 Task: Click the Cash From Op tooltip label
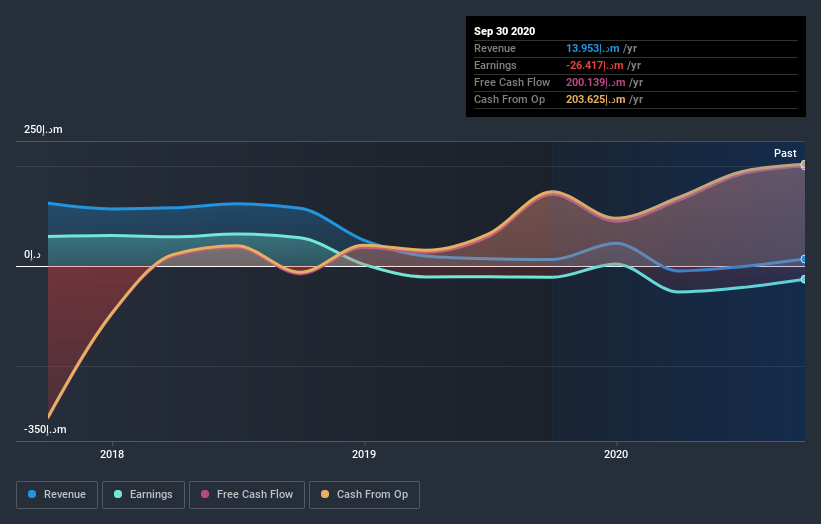coord(509,99)
